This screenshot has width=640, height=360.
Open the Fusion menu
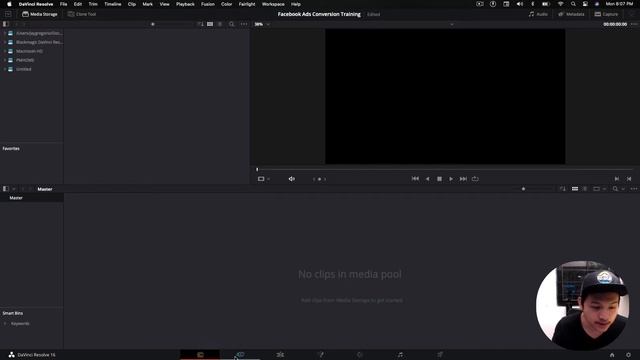(208, 4)
